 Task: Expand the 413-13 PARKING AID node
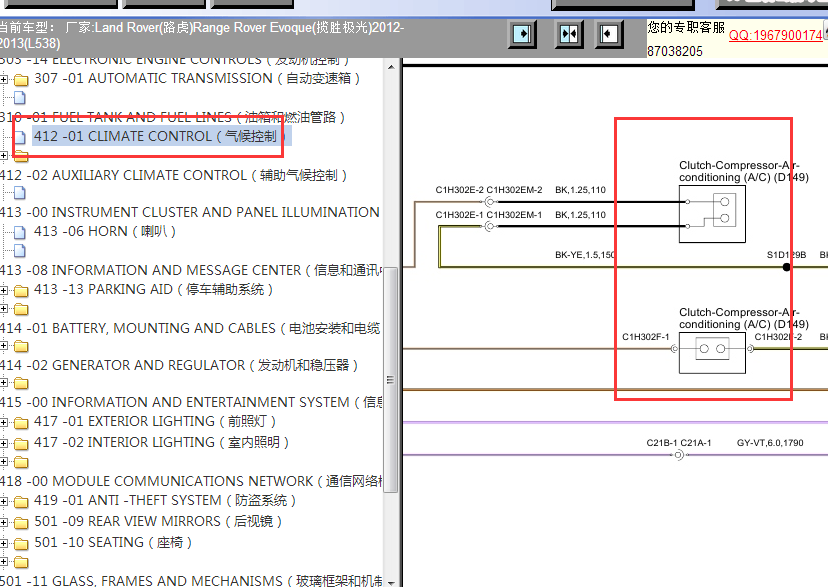pos(4,290)
